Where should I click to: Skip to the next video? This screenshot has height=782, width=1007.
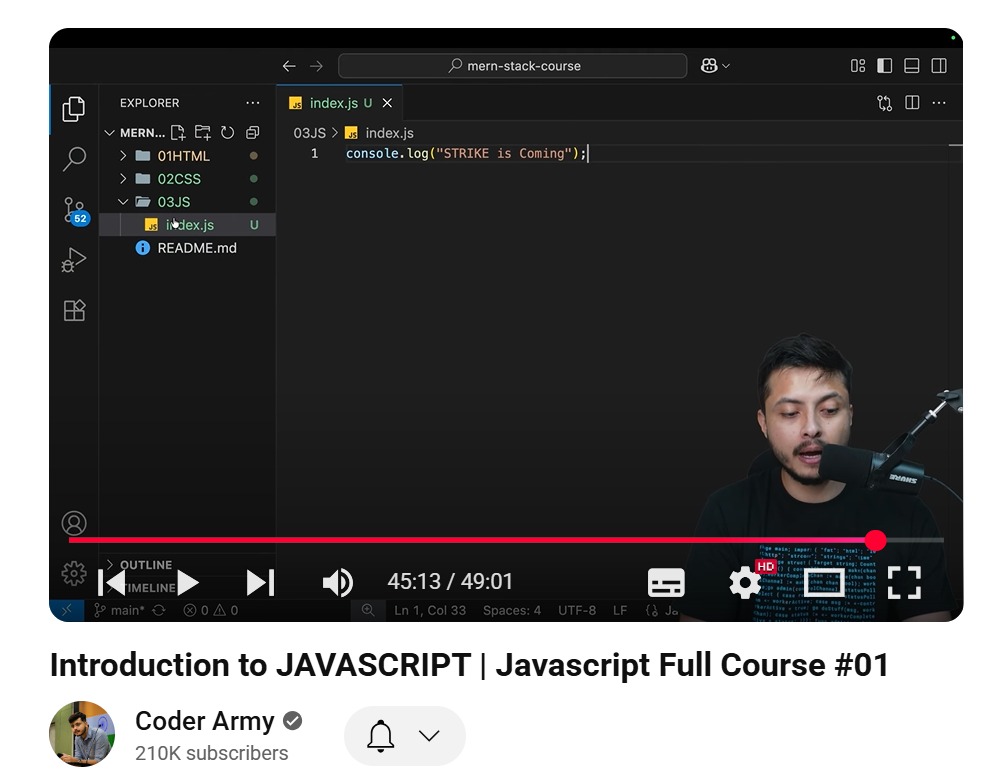tap(261, 583)
